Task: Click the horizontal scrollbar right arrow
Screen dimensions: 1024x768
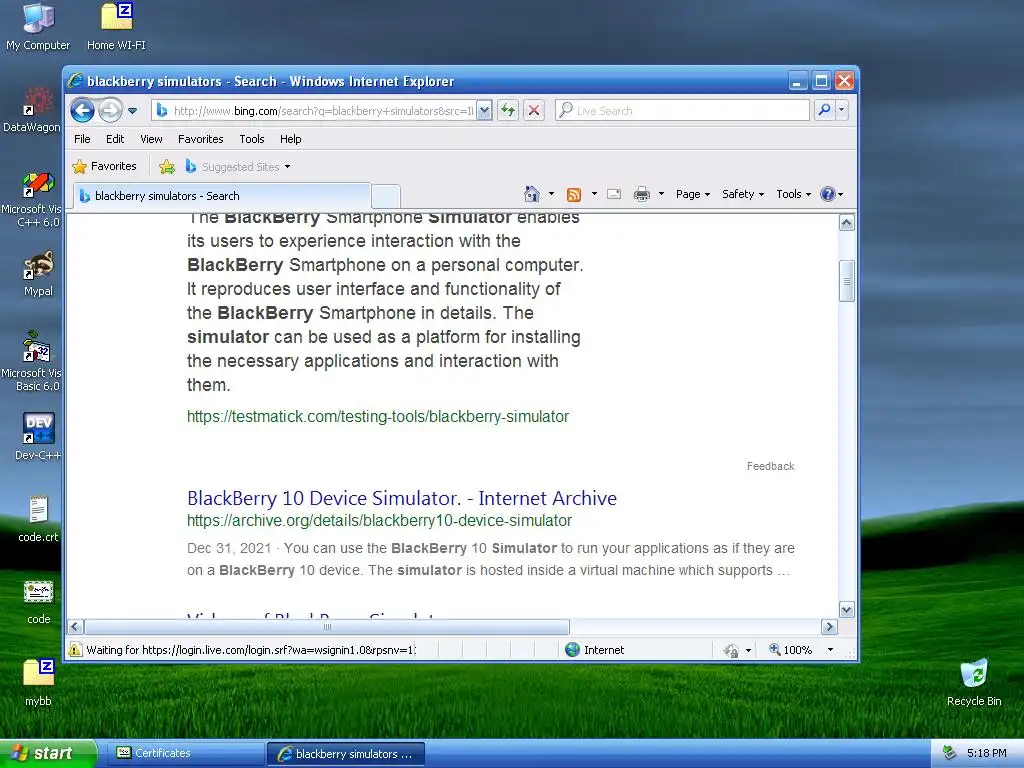Action: (x=829, y=627)
